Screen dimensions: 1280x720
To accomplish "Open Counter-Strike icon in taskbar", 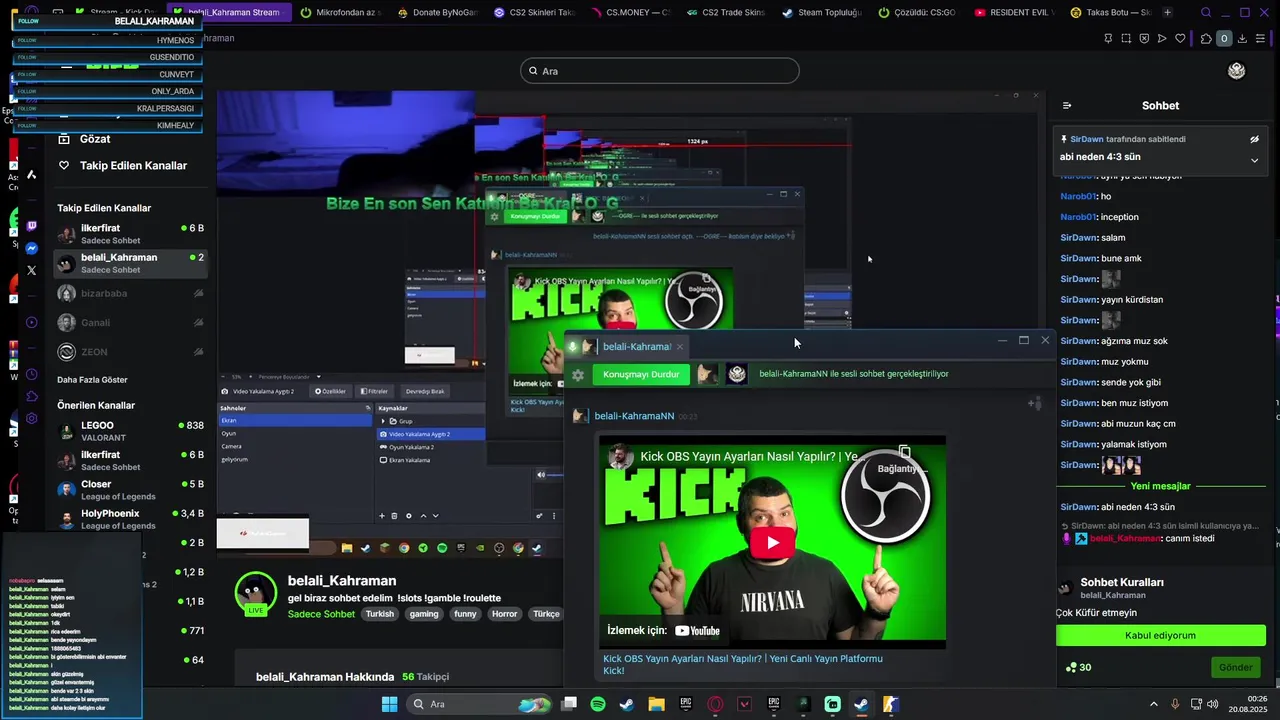I will (890, 704).
